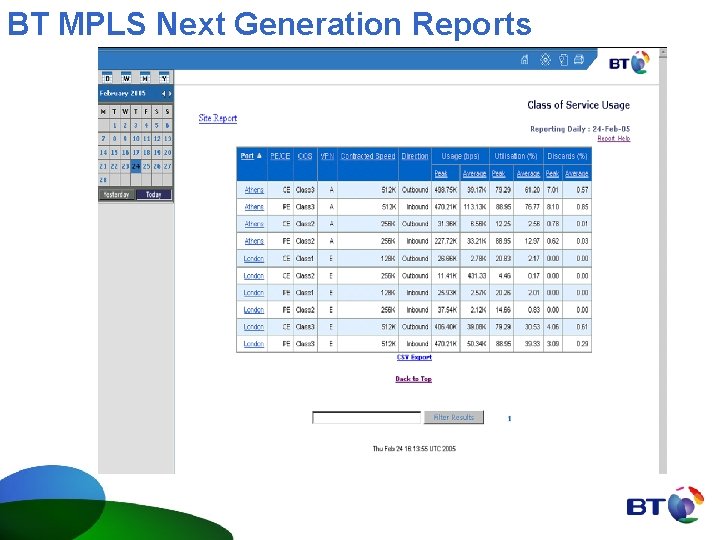The image size is (720, 540).
Task: Switch to the daily D calendar view
Action: [x=107, y=77]
